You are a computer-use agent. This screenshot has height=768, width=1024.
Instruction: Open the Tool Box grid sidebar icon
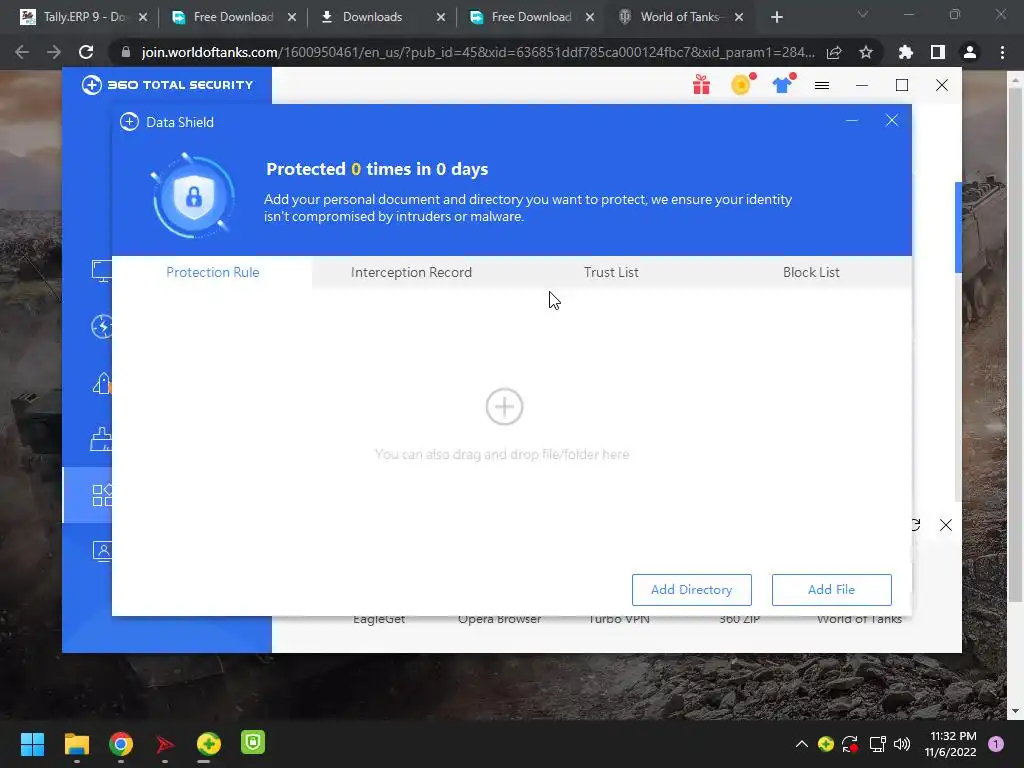click(102, 495)
